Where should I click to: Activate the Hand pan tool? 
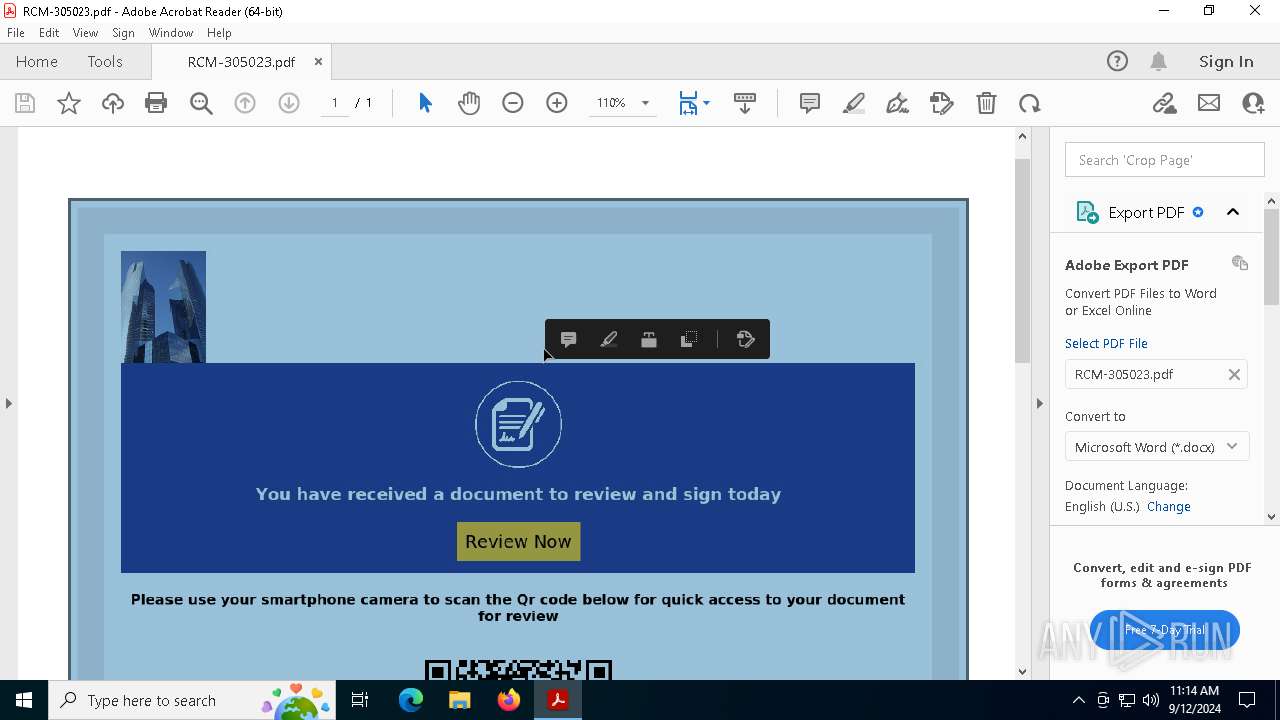(469, 103)
